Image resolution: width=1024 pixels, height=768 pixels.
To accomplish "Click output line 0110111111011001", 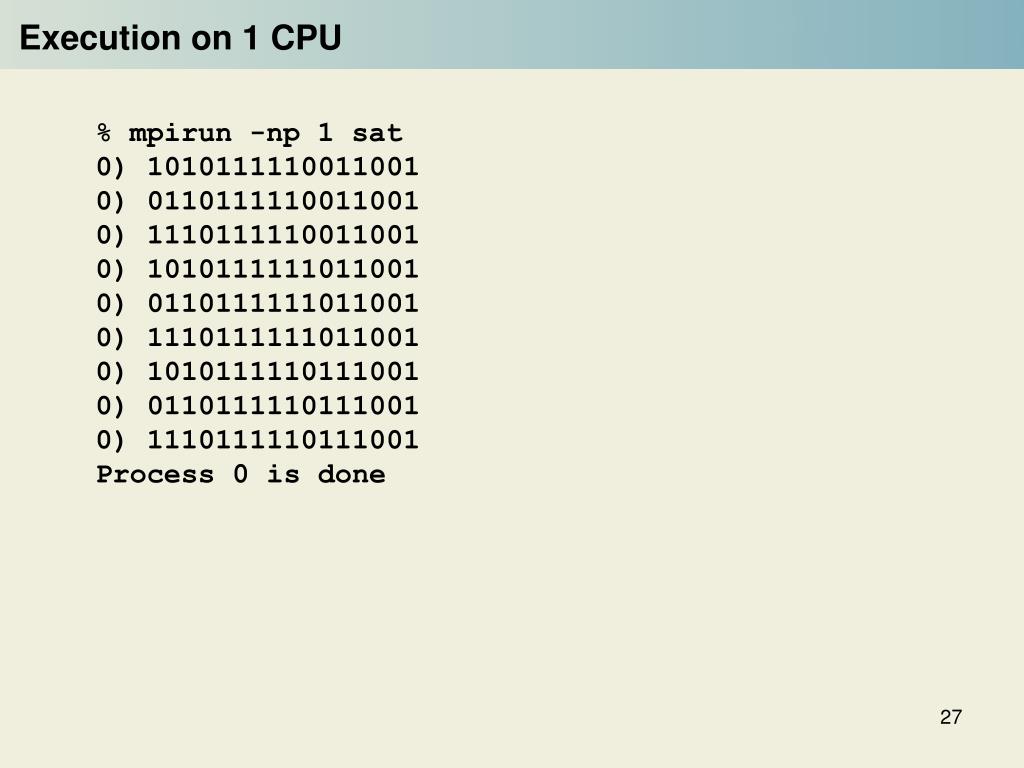I will pyautogui.click(x=257, y=303).
